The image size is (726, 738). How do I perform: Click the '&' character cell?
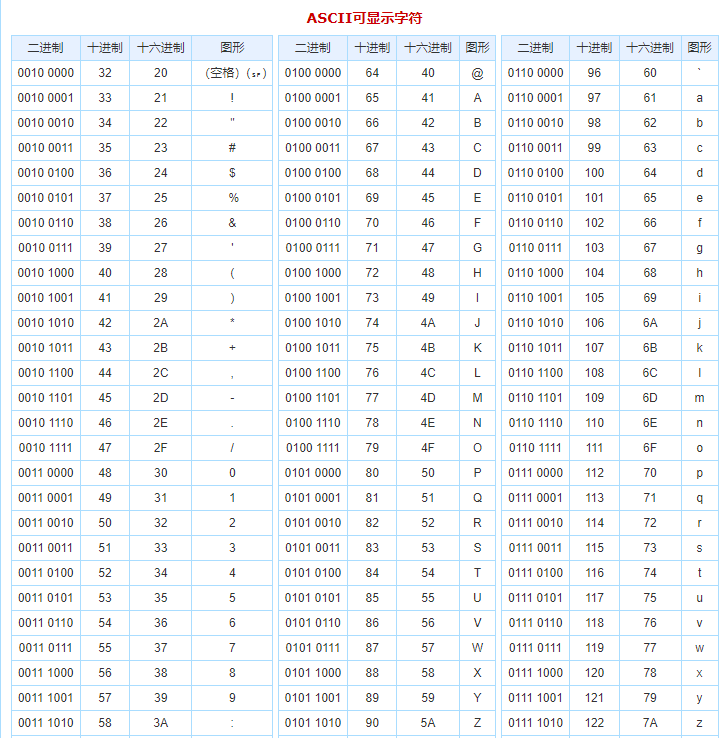tap(232, 223)
